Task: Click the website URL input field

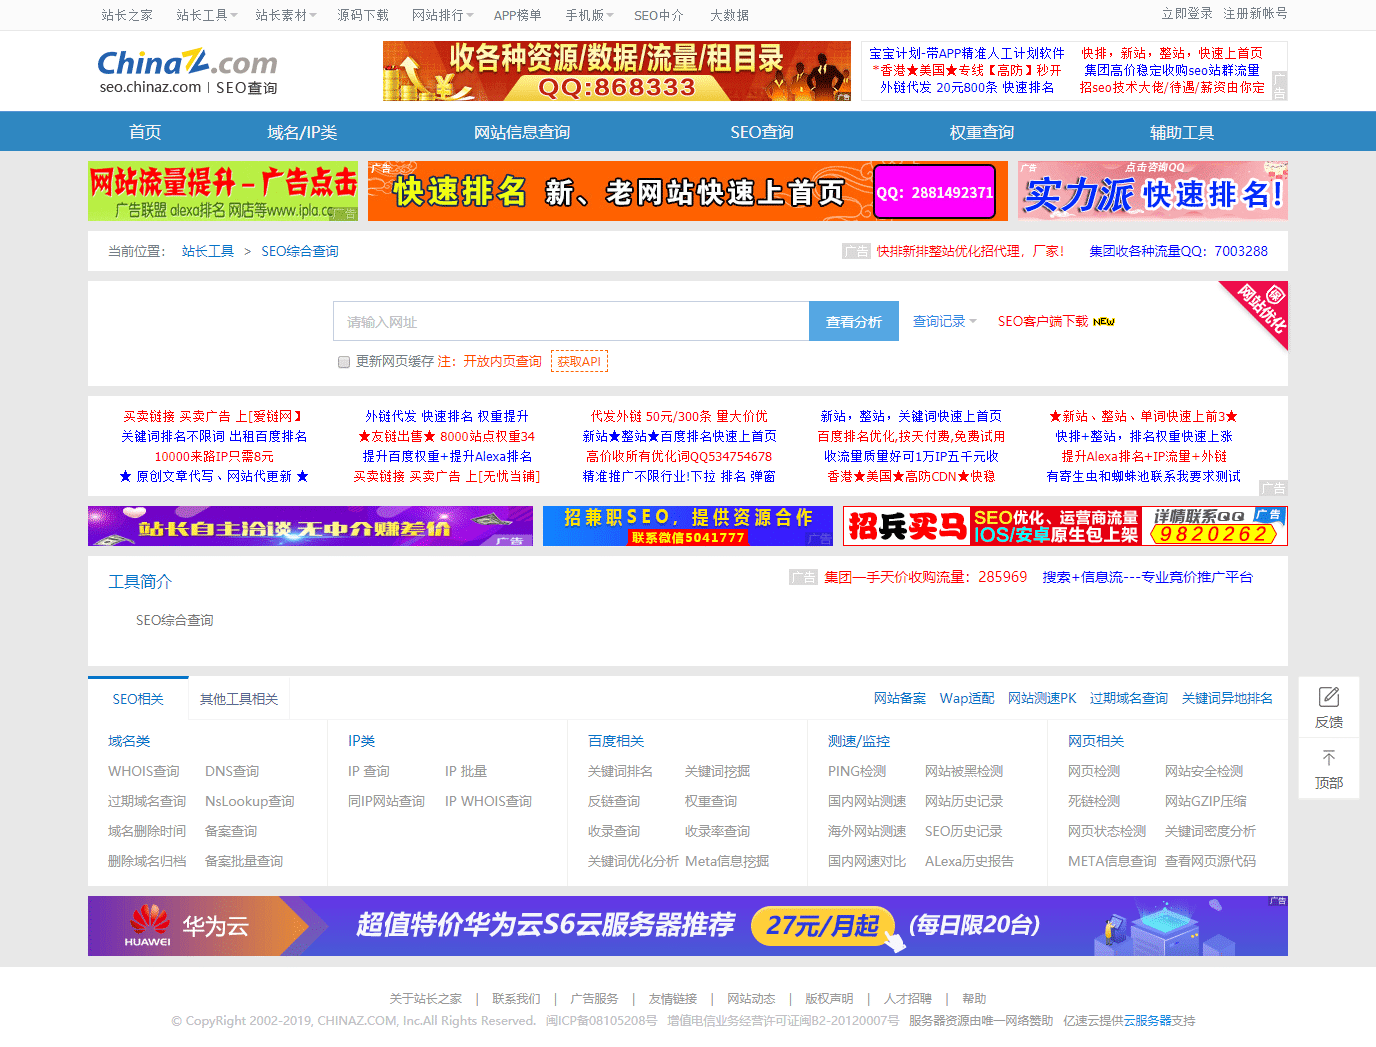Action: coord(570,322)
